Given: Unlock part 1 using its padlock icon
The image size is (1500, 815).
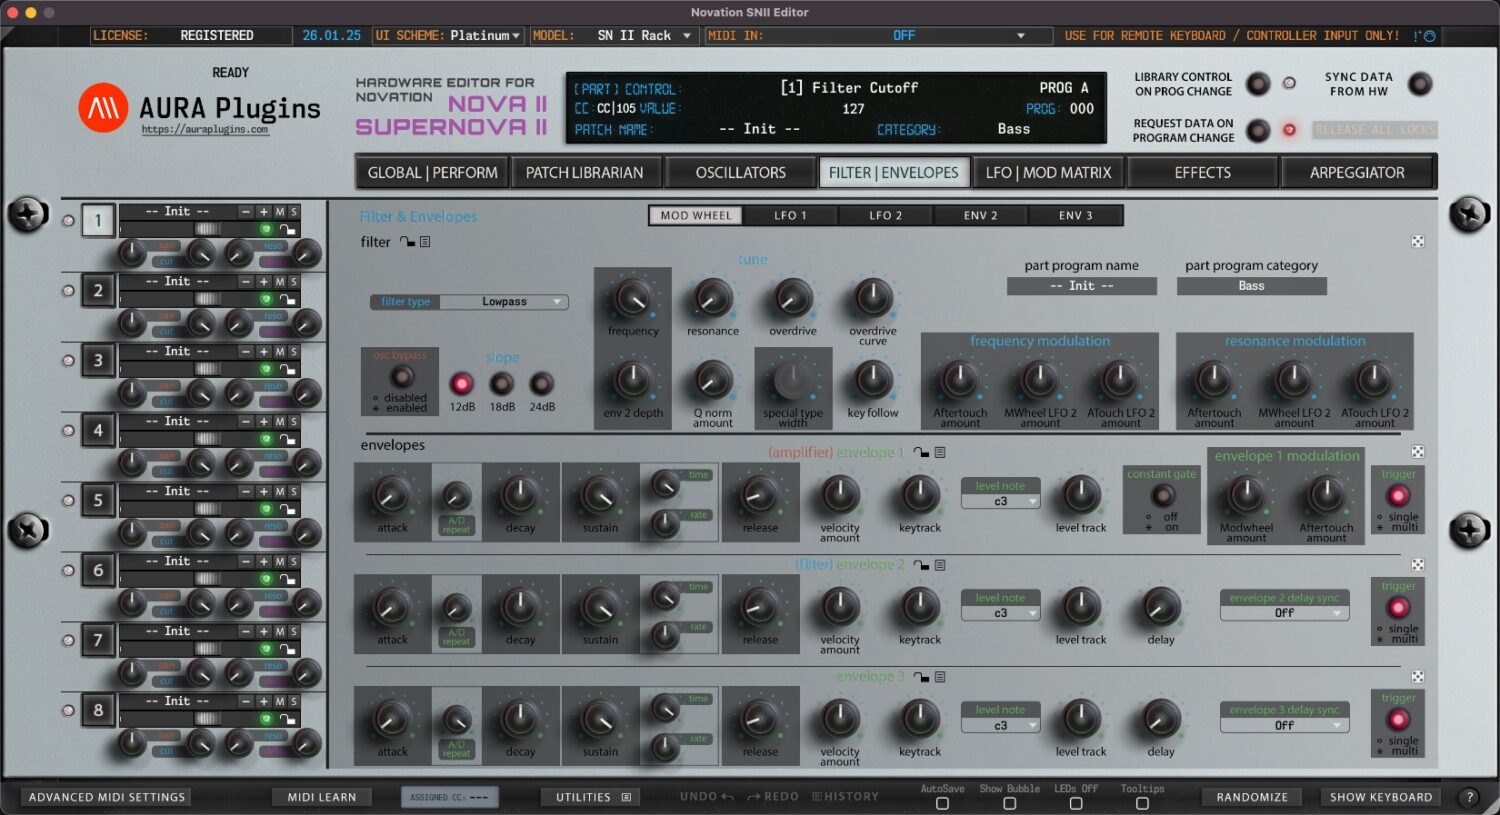Looking at the screenshot, I should tap(287, 230).
